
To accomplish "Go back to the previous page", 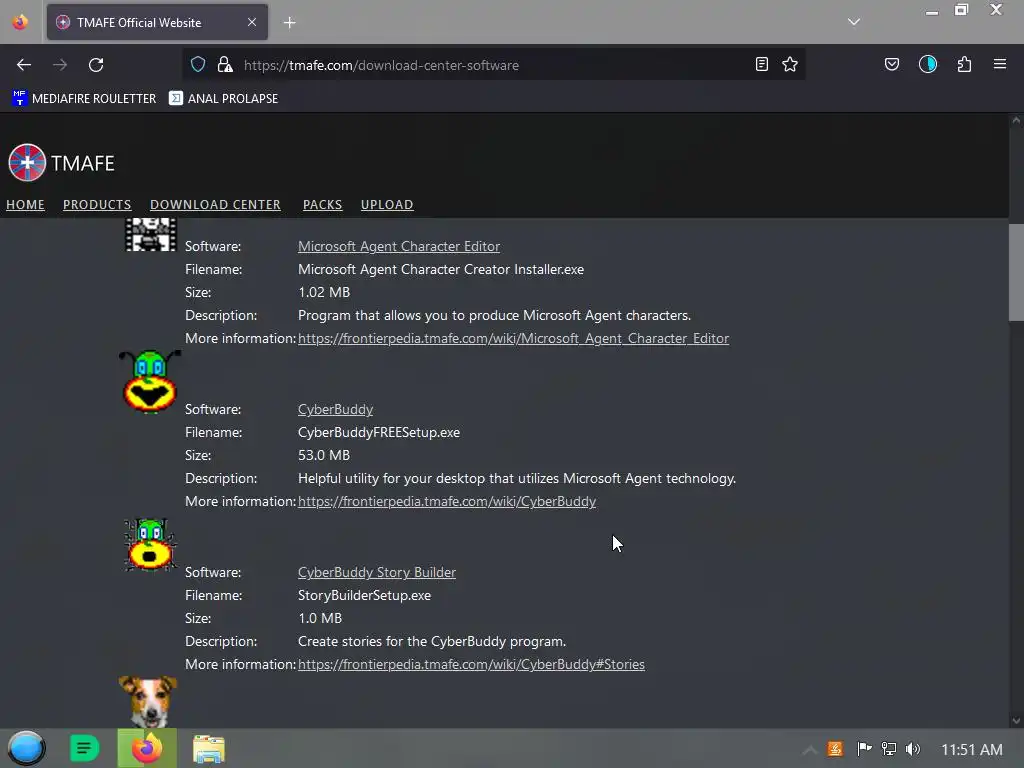I will (24, 65).
